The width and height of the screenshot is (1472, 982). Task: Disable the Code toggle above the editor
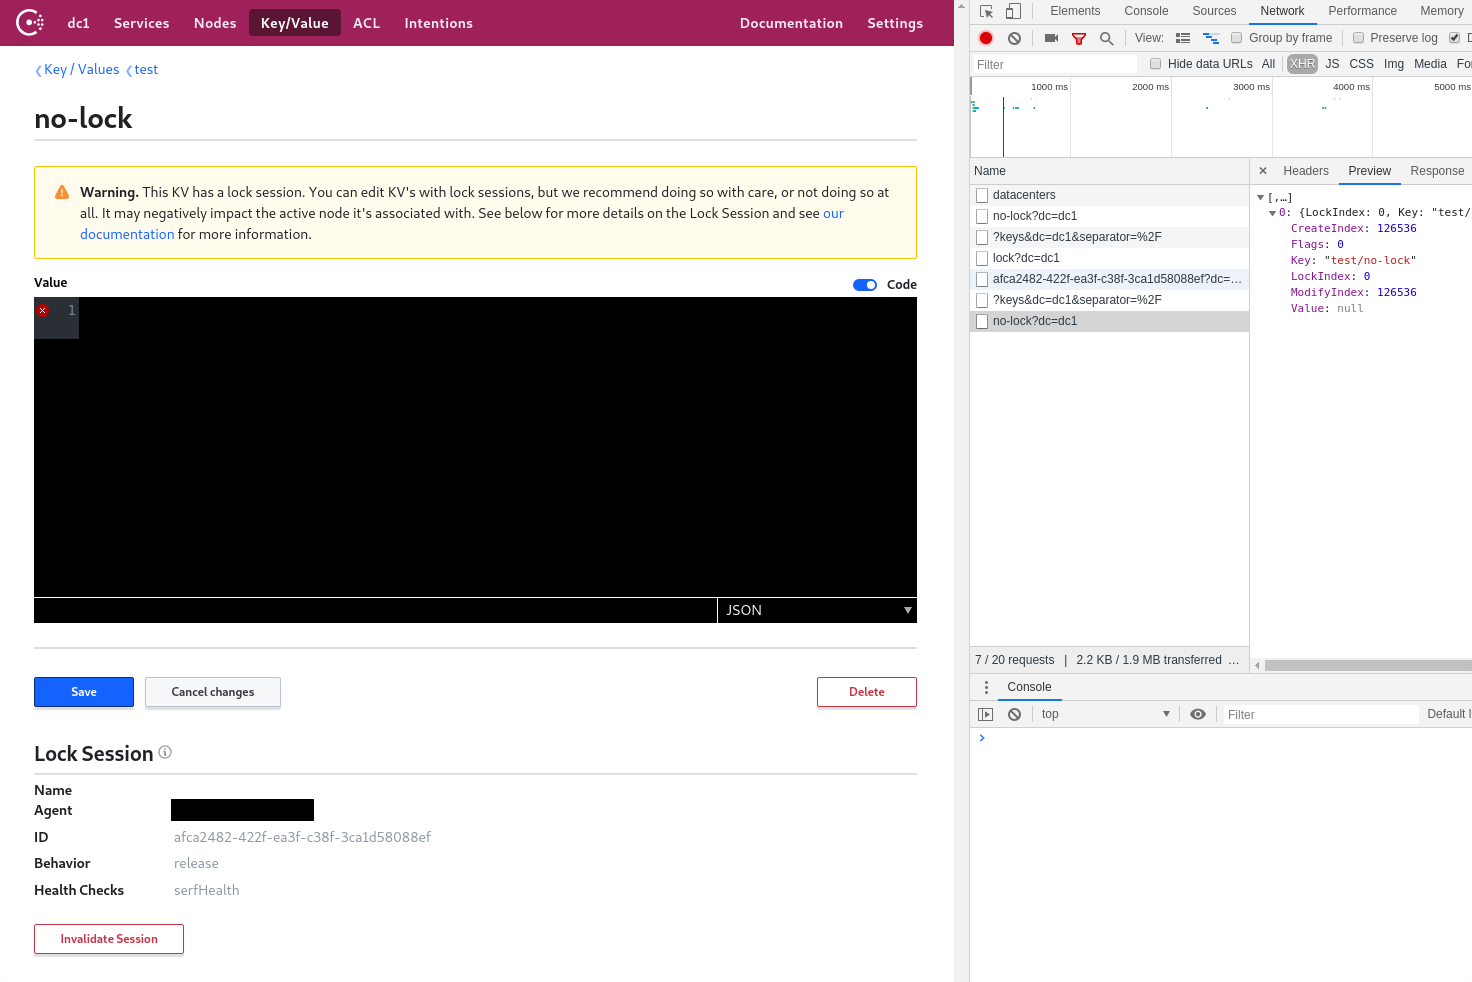[864, 284]
